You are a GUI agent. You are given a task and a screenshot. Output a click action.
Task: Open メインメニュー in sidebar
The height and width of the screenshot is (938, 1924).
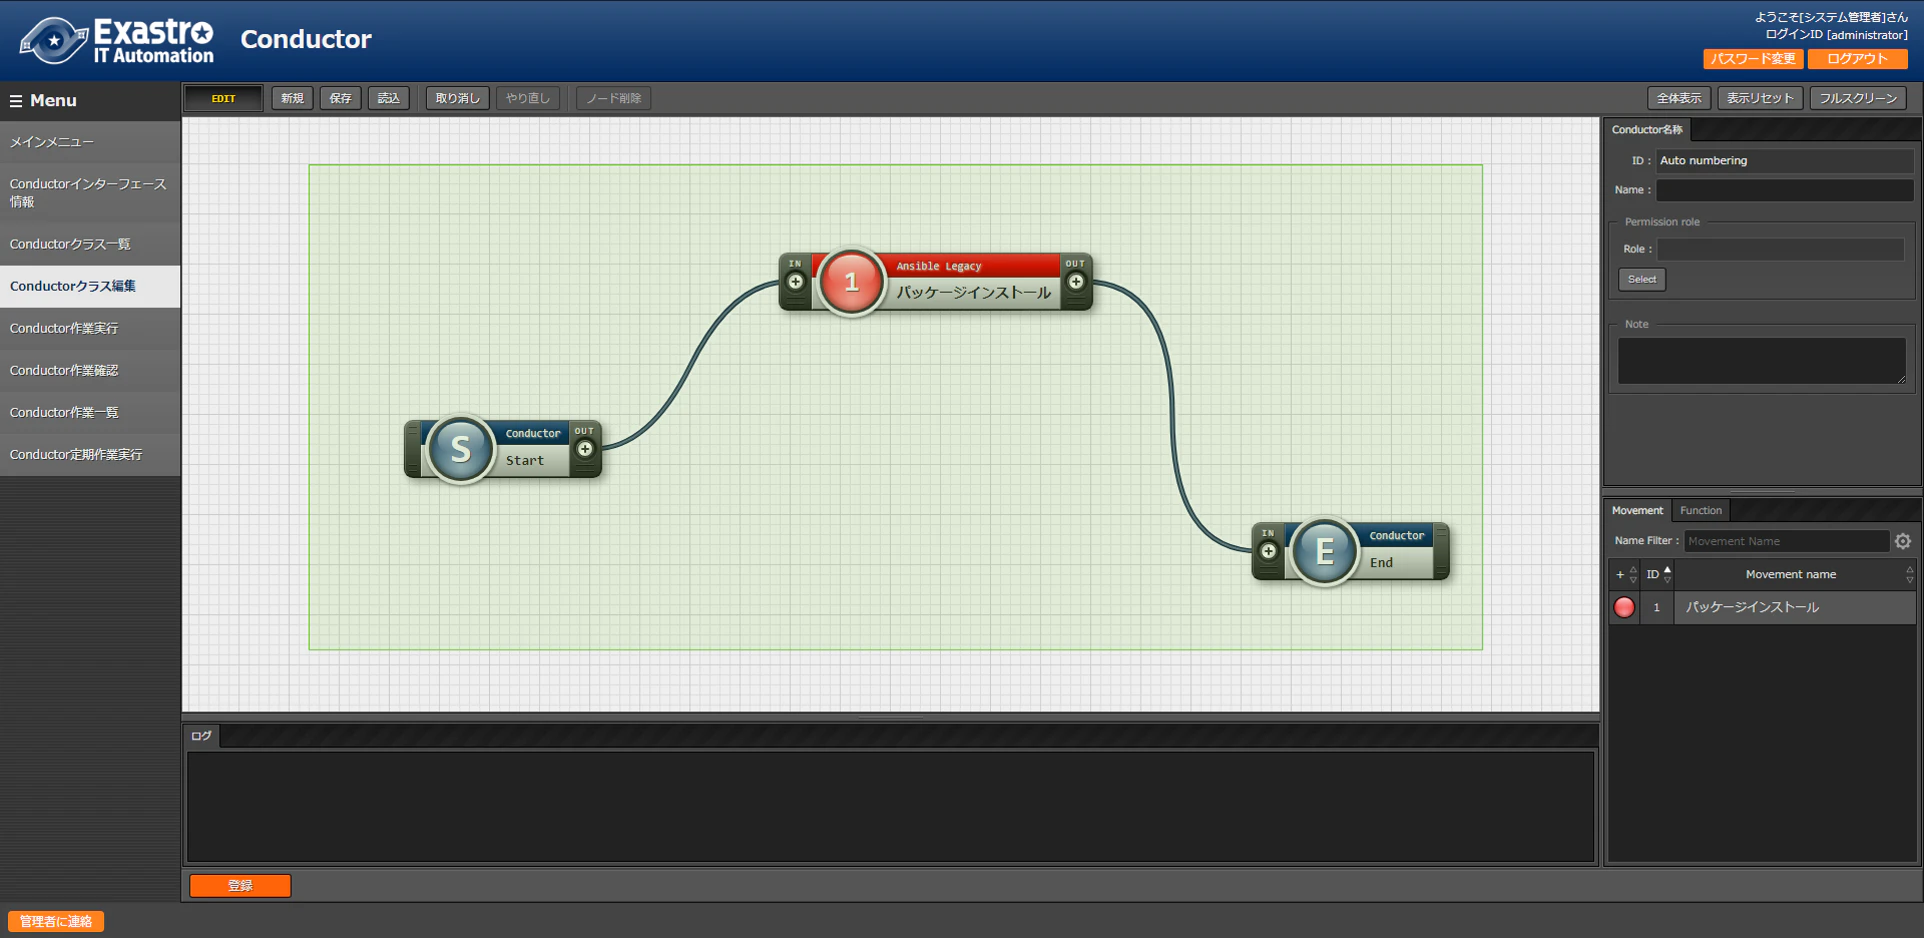click(90, 142)
